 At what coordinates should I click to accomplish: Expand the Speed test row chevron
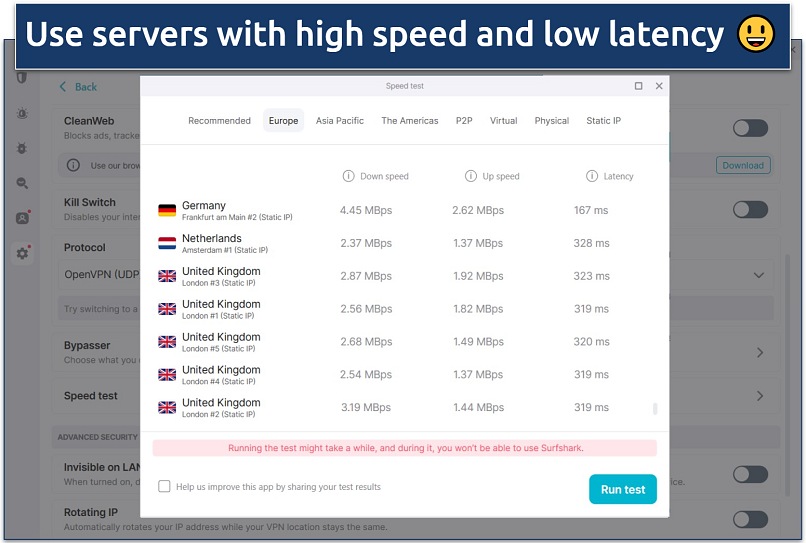(x=760, y=396)
